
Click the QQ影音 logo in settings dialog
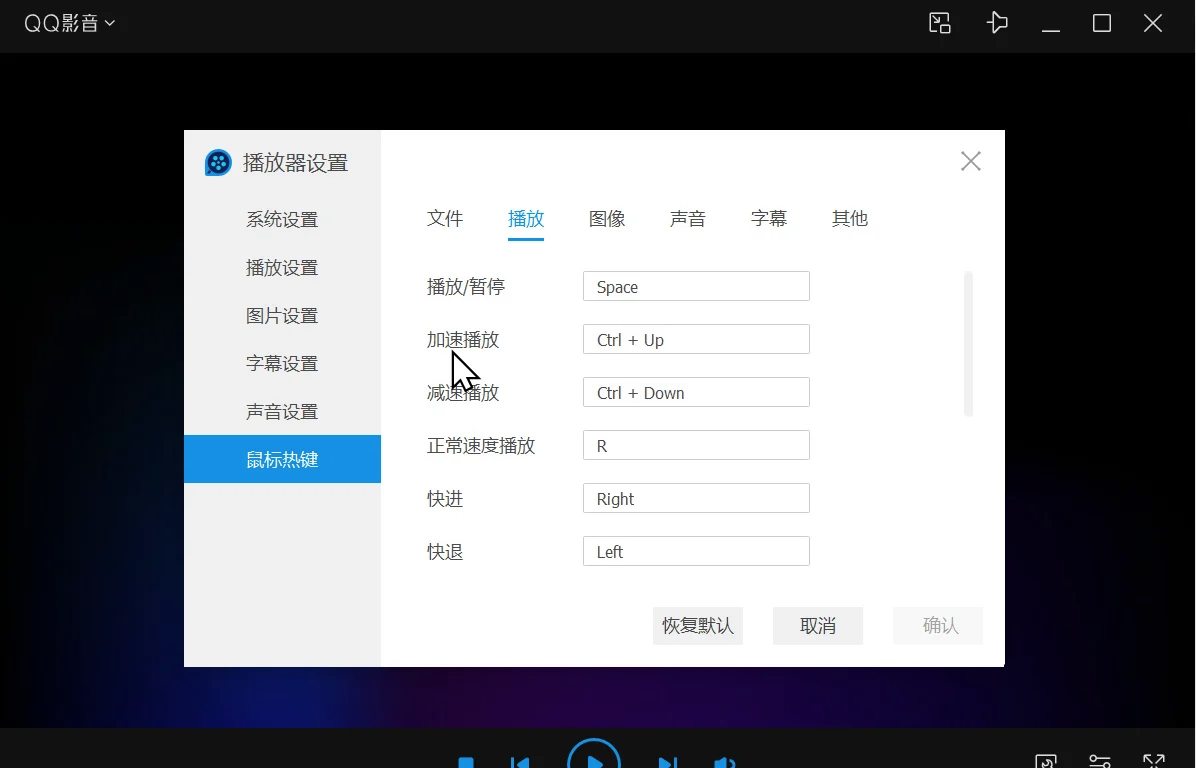pos(218,162)
